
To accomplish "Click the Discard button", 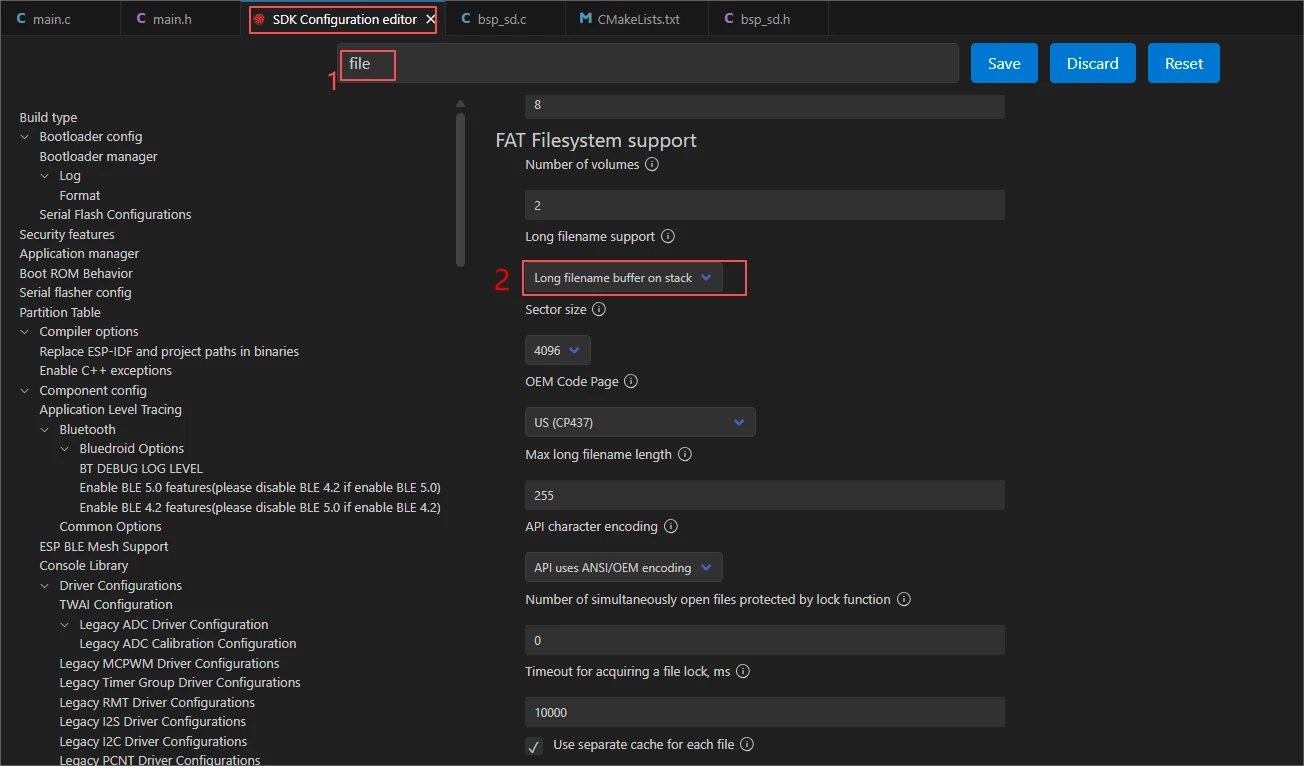I will tap(1092, 63).
